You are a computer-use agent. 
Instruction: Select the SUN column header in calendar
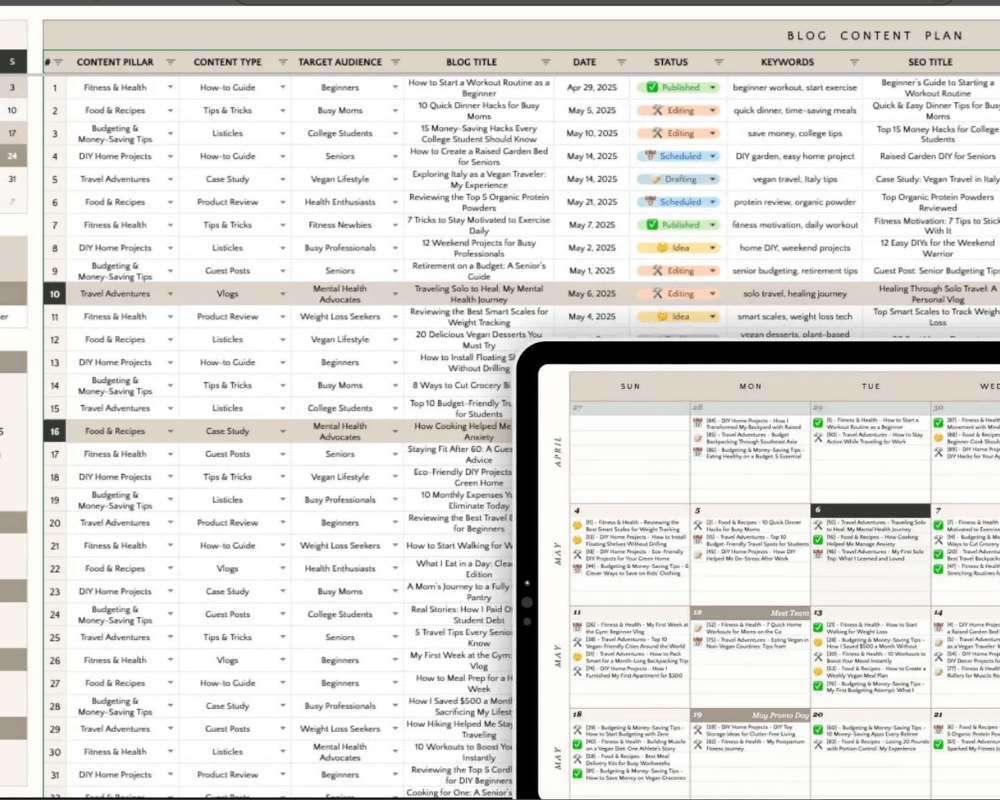coord(630,387)
